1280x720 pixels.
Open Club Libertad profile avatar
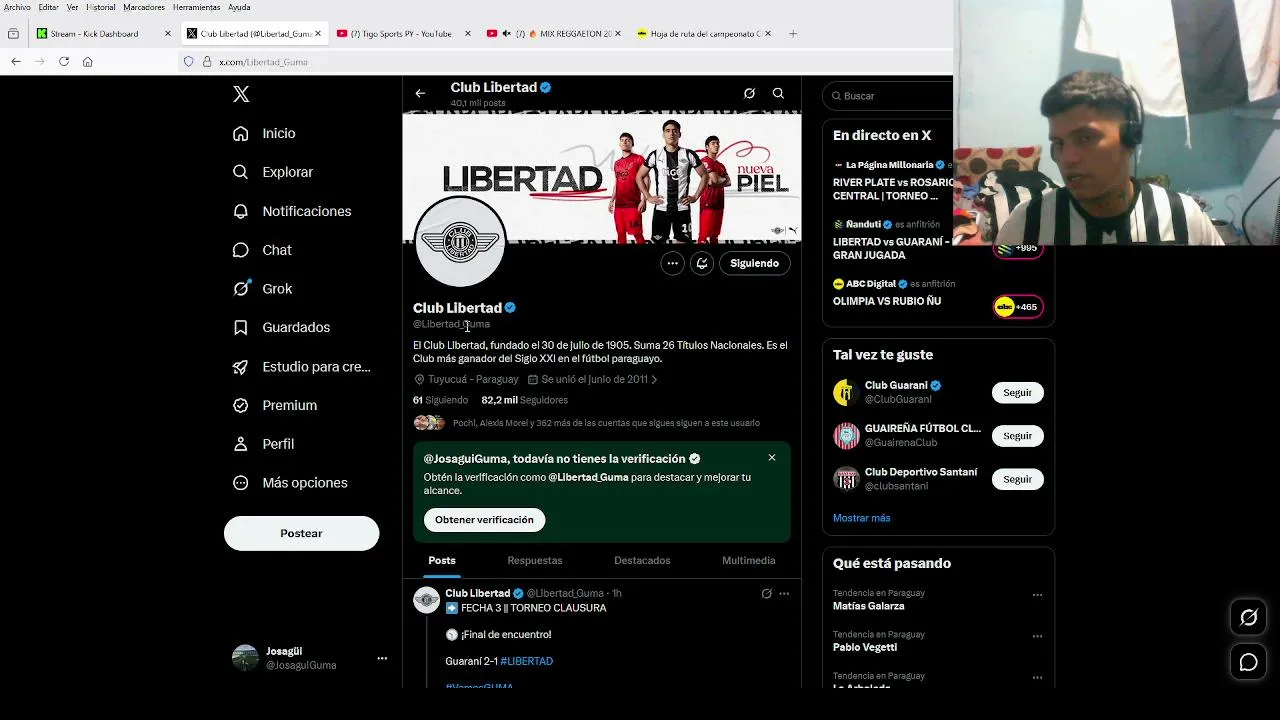(460, 242)
